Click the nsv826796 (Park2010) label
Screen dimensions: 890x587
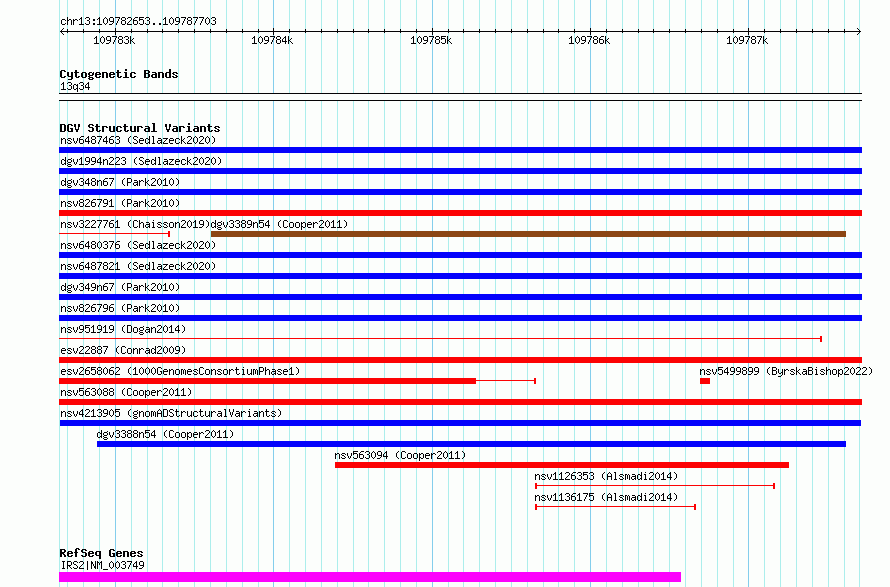coord(120,308)
